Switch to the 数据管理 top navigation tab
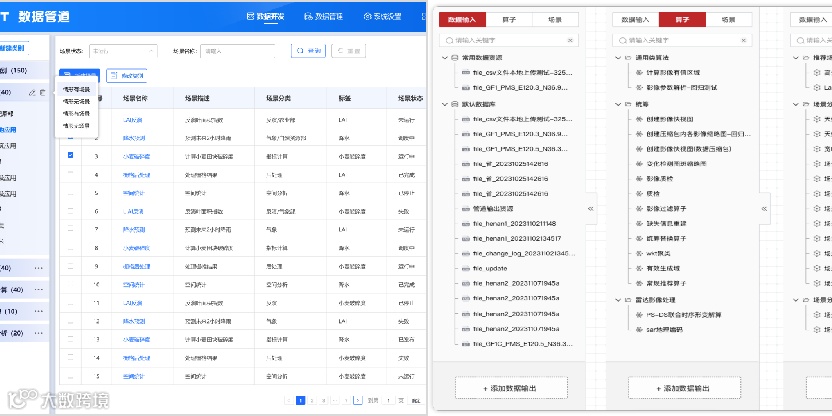Viewport: 832px width, 416px height. point(324,17)
